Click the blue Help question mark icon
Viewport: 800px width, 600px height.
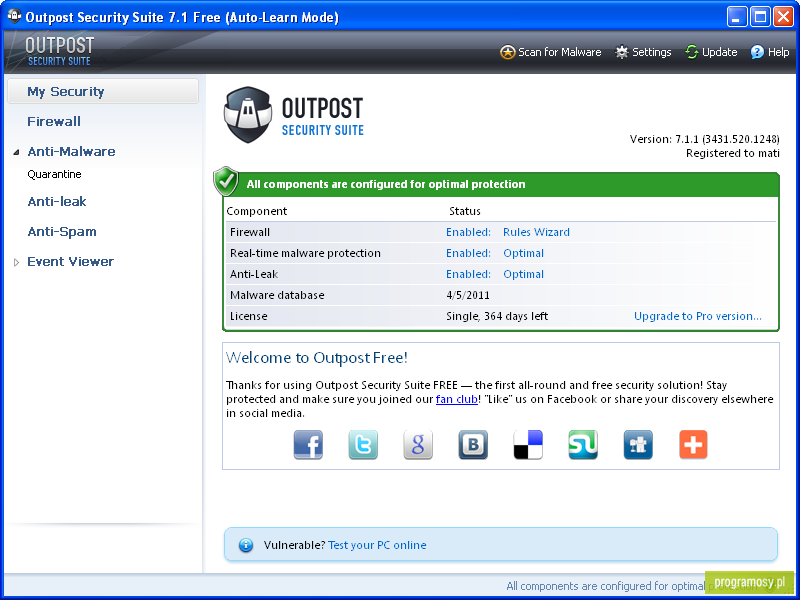(757, 52)
